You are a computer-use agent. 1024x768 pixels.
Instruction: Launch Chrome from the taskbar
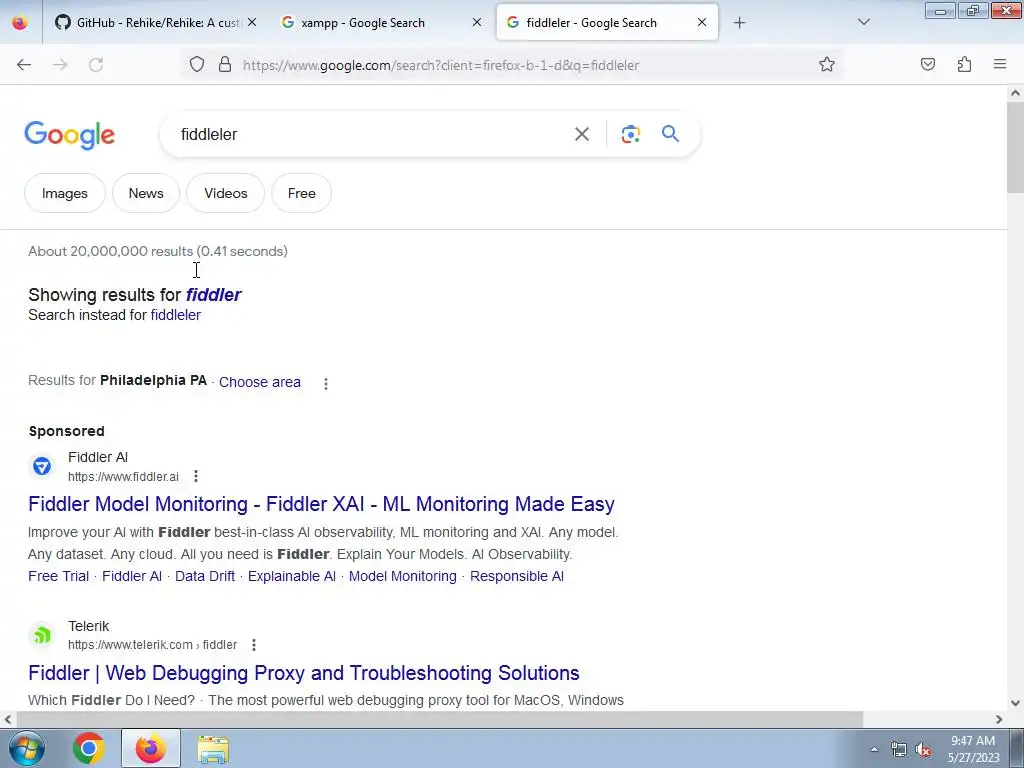(89, 748)
